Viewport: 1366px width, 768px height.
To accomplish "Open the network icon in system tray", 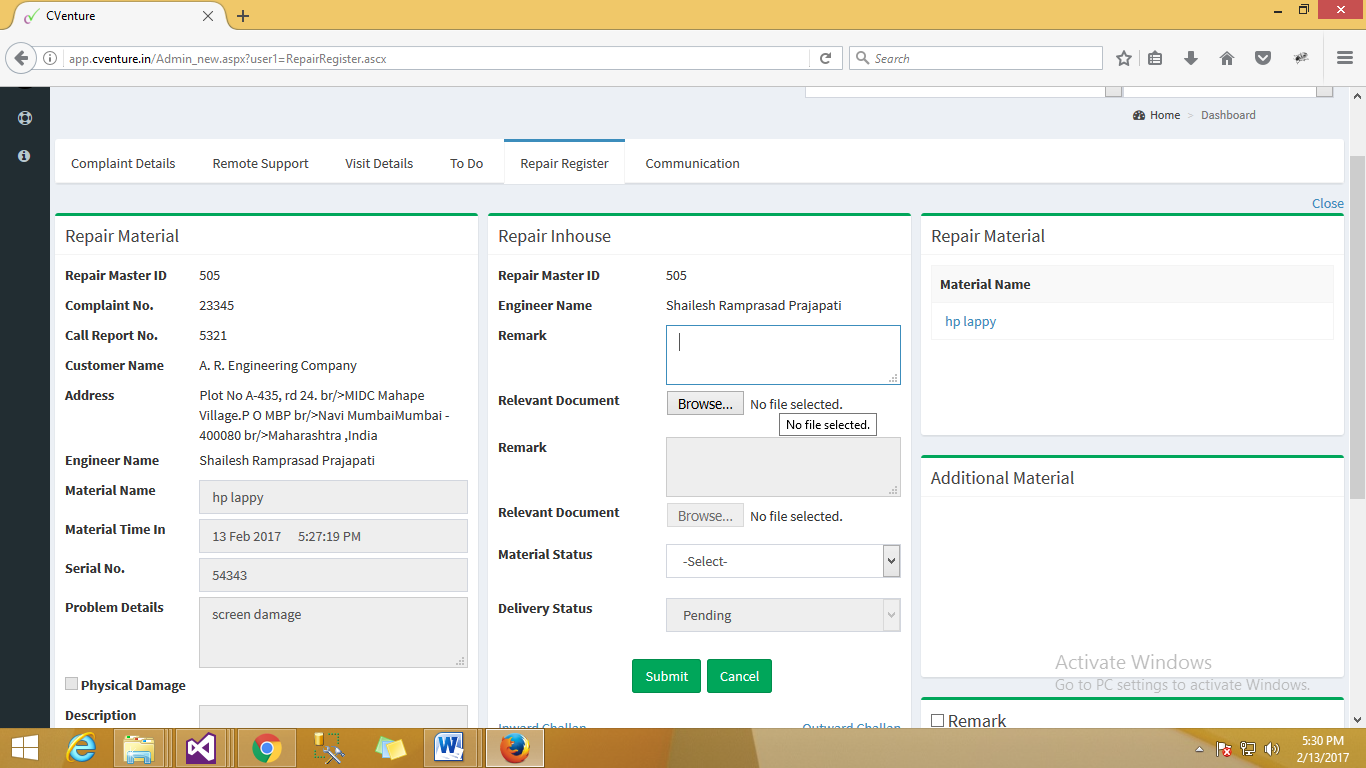I will tap(1248, 749).
